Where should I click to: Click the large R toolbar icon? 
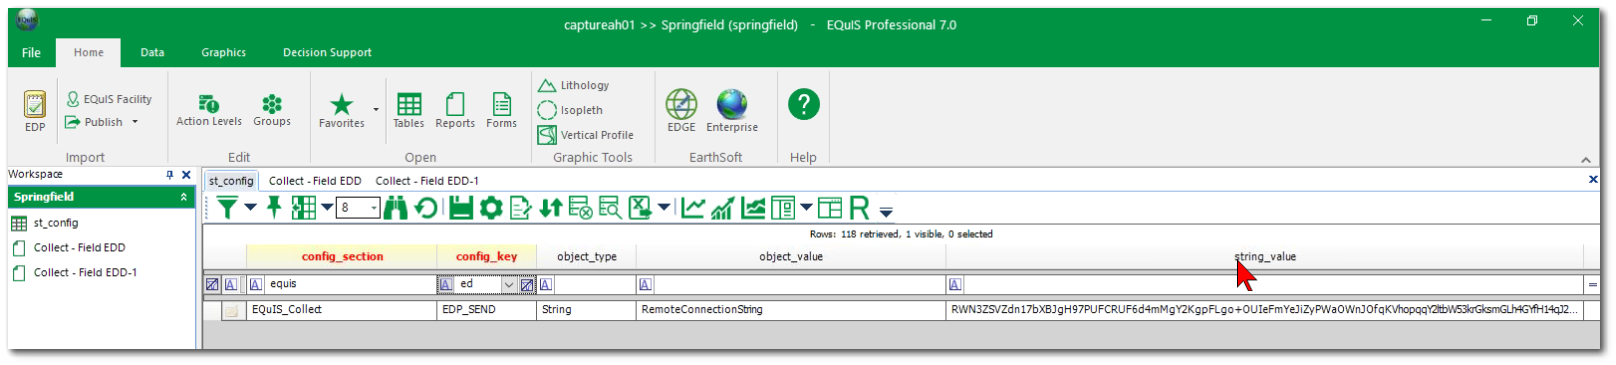(859, 207)
